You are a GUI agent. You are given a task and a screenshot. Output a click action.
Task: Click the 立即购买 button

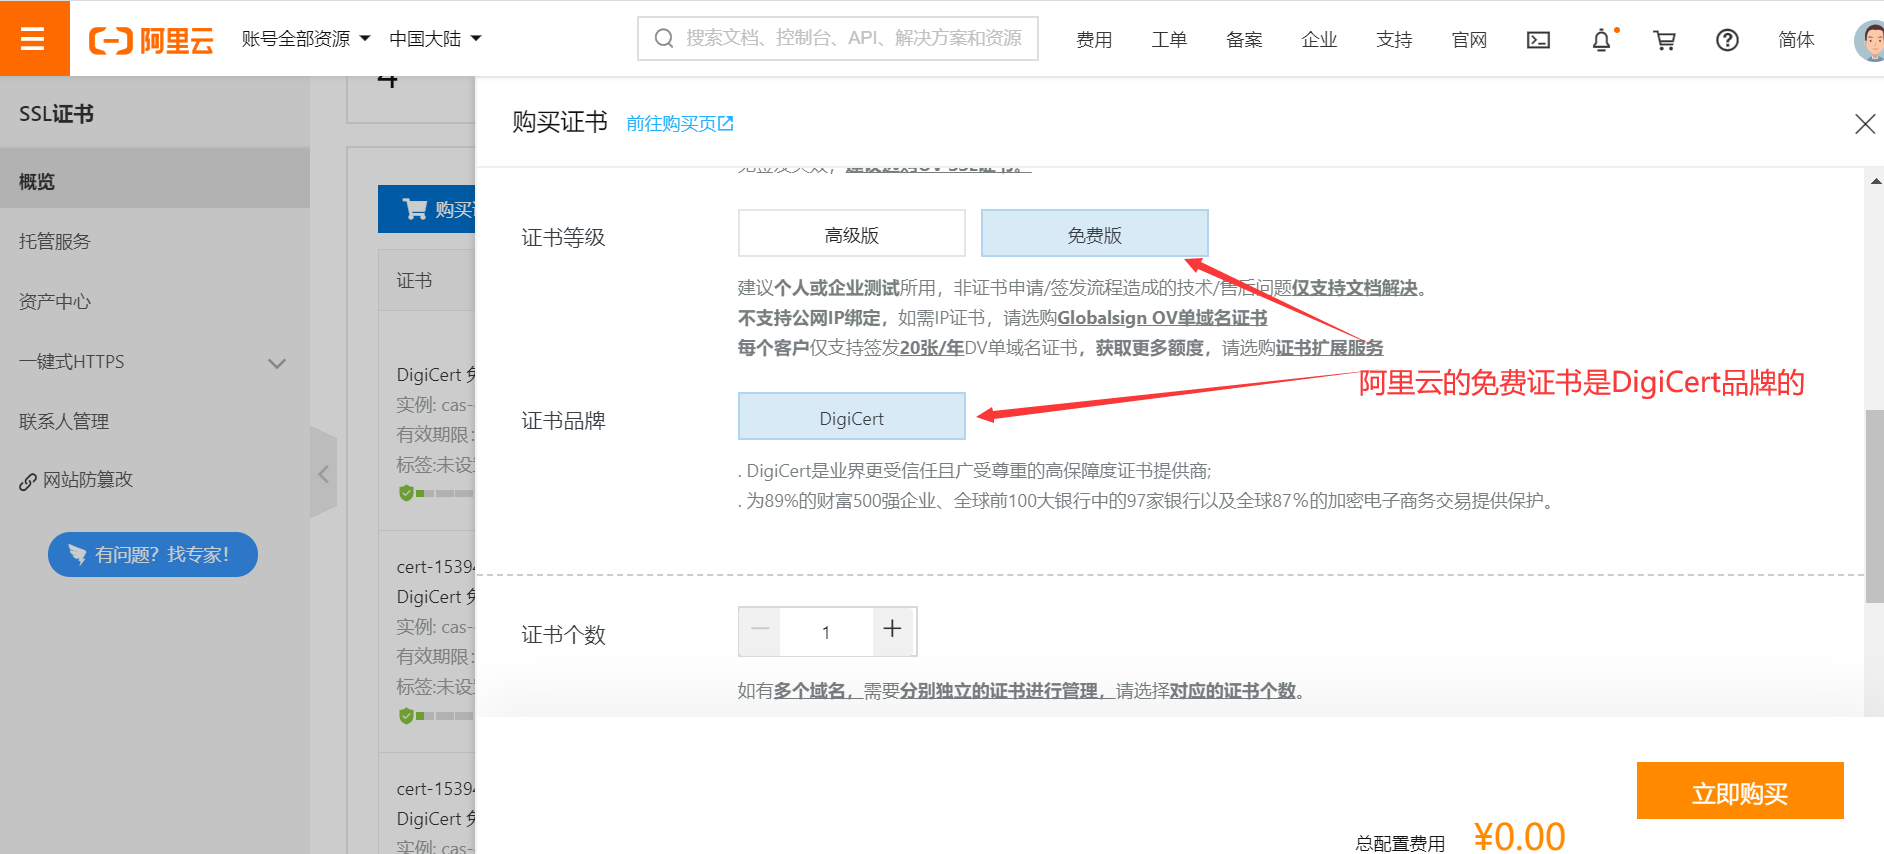tap(1740, 791)
